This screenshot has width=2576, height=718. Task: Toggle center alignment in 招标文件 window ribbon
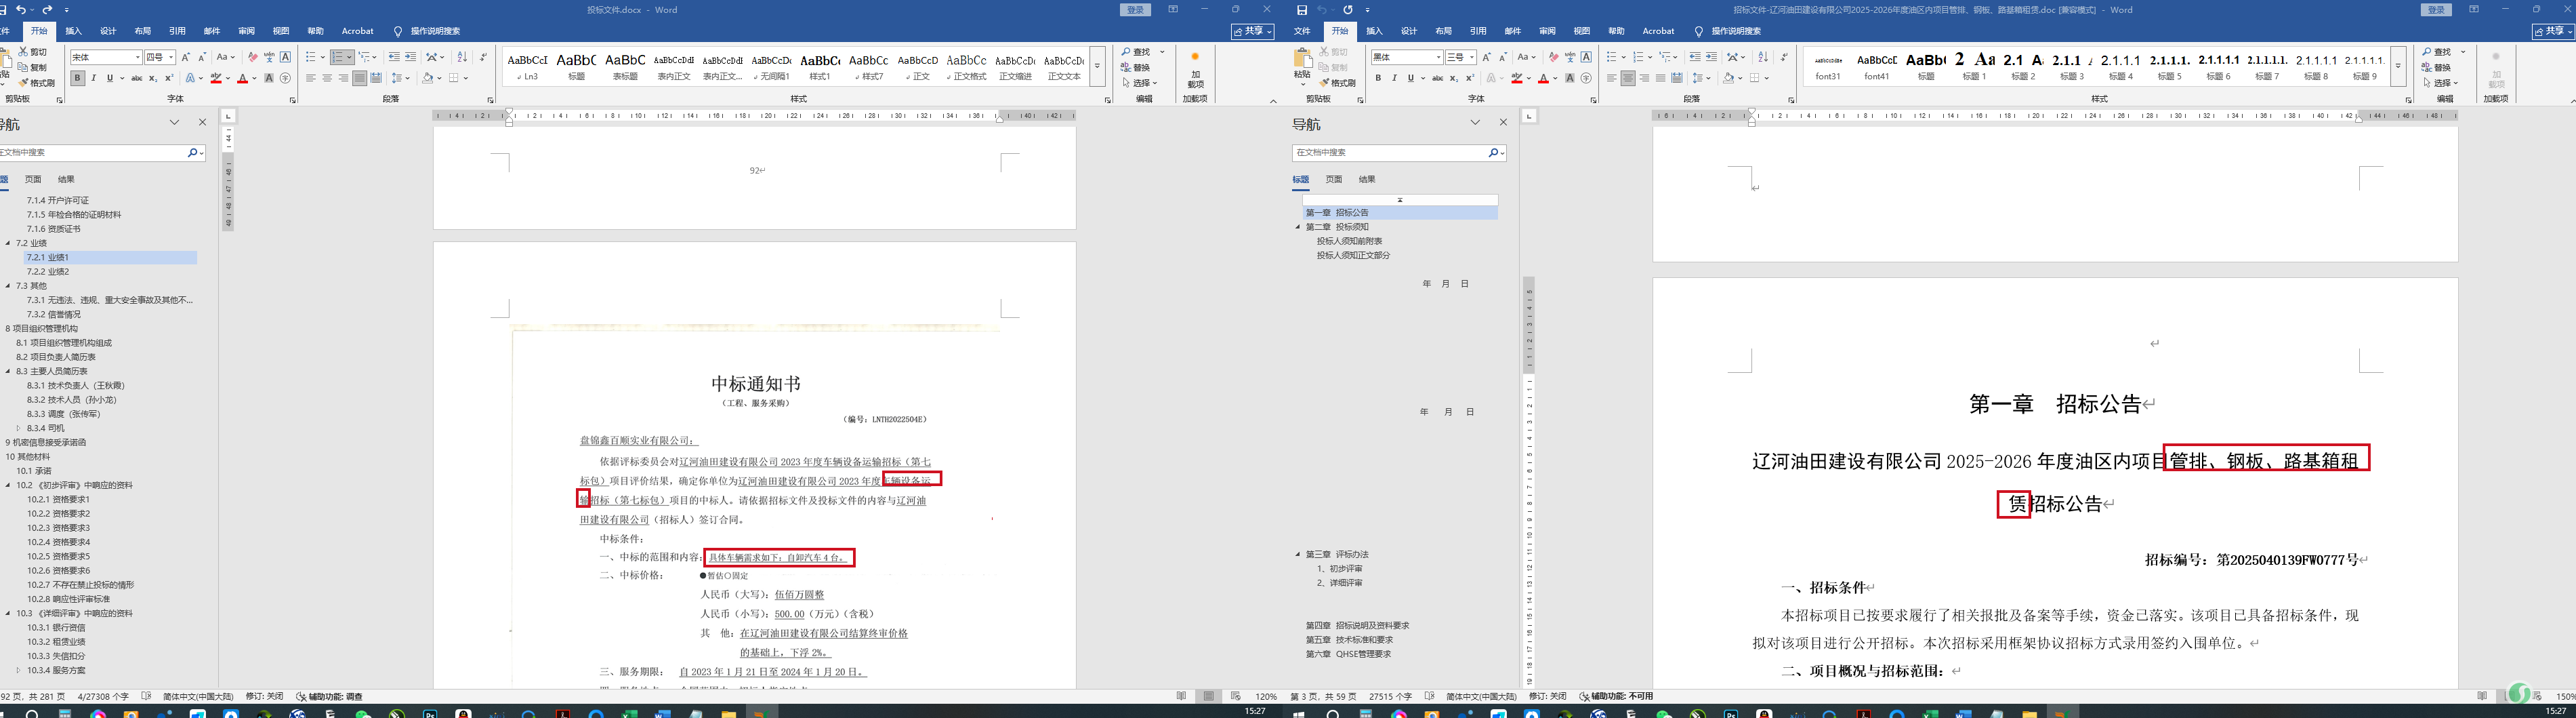(x=1628, y=78)
